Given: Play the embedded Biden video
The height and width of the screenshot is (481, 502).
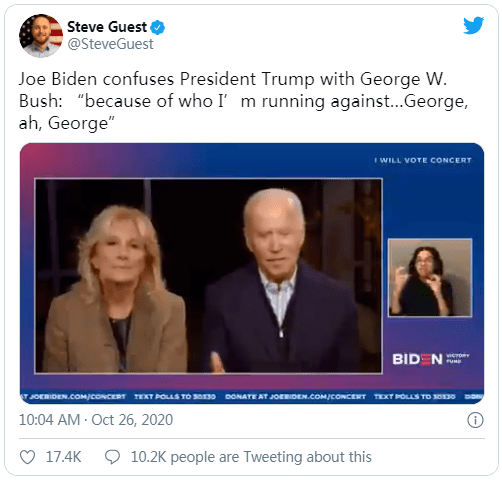Looking at the screenshot, I should coord(252,273).
